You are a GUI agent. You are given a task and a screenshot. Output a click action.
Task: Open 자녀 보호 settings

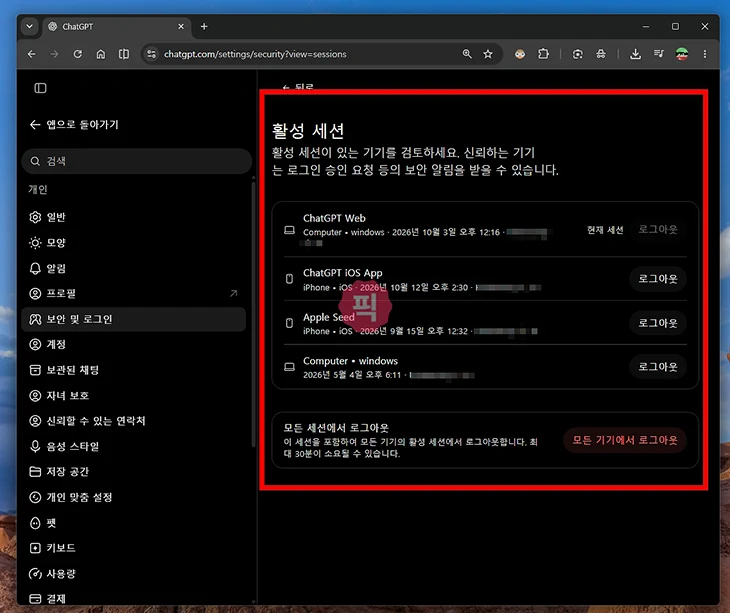pyautogui.click(x=134, y=396)
